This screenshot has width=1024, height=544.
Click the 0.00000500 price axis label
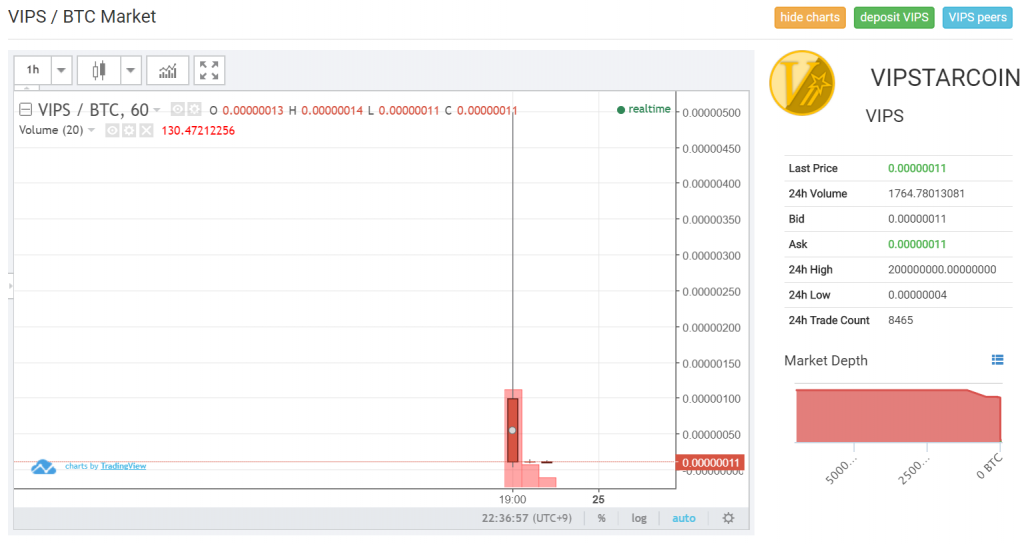(711, 112)
